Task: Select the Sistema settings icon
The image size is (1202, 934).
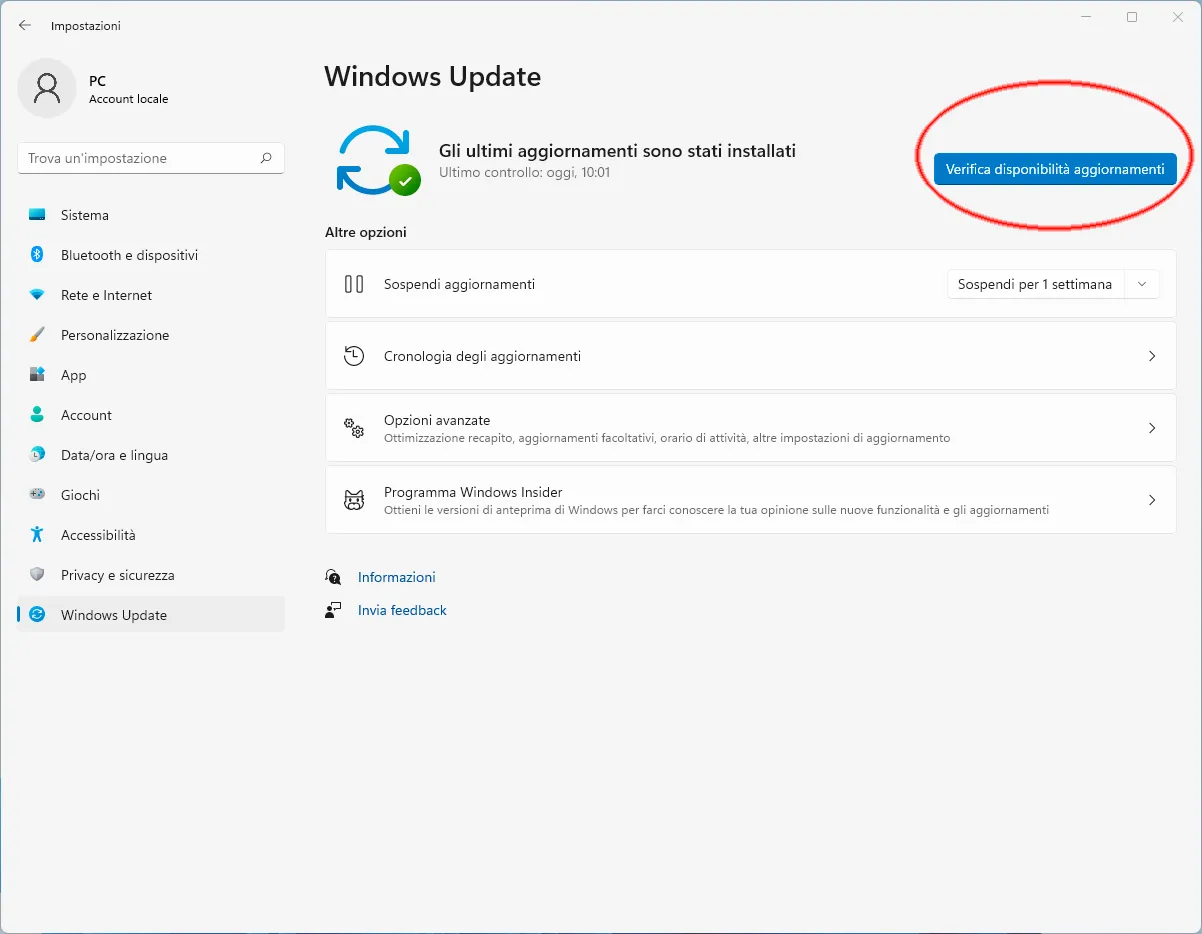Action: tap(39, 214)
